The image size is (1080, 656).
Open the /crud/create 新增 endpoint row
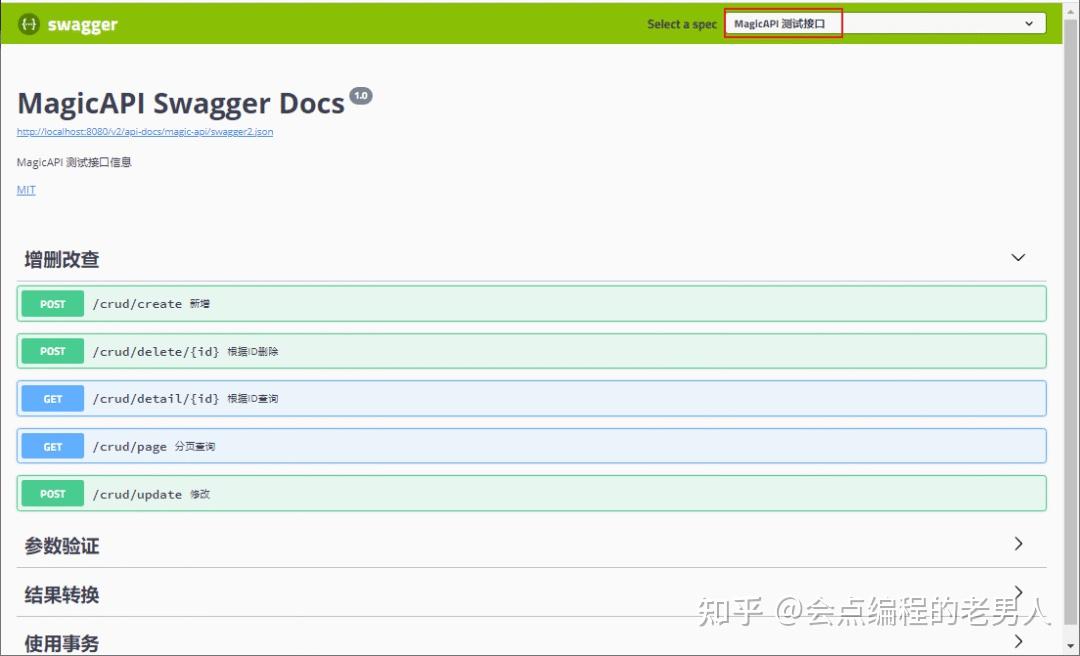point(400,303)
